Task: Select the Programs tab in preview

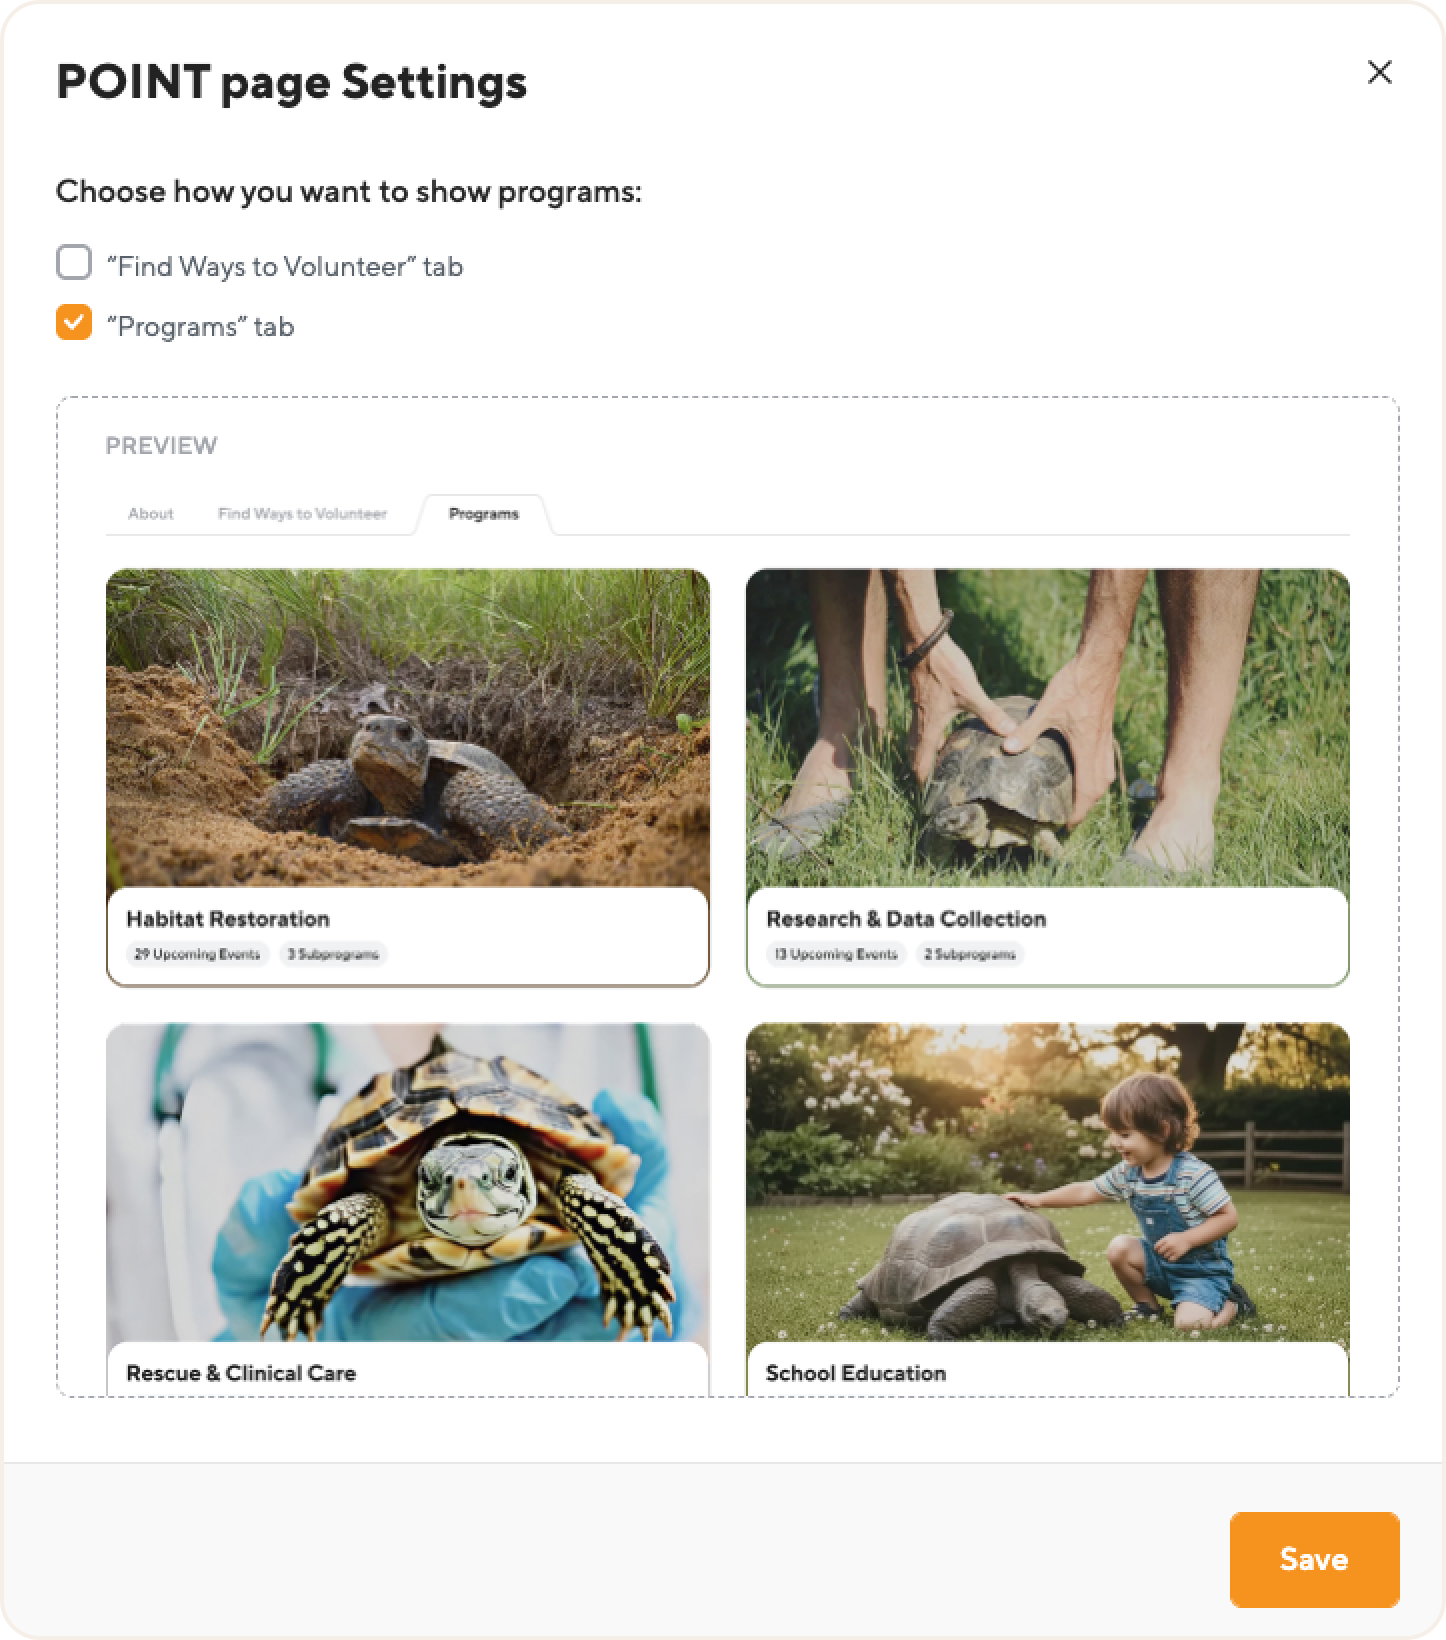Action: pyautogui.click(x=484, y=514)
